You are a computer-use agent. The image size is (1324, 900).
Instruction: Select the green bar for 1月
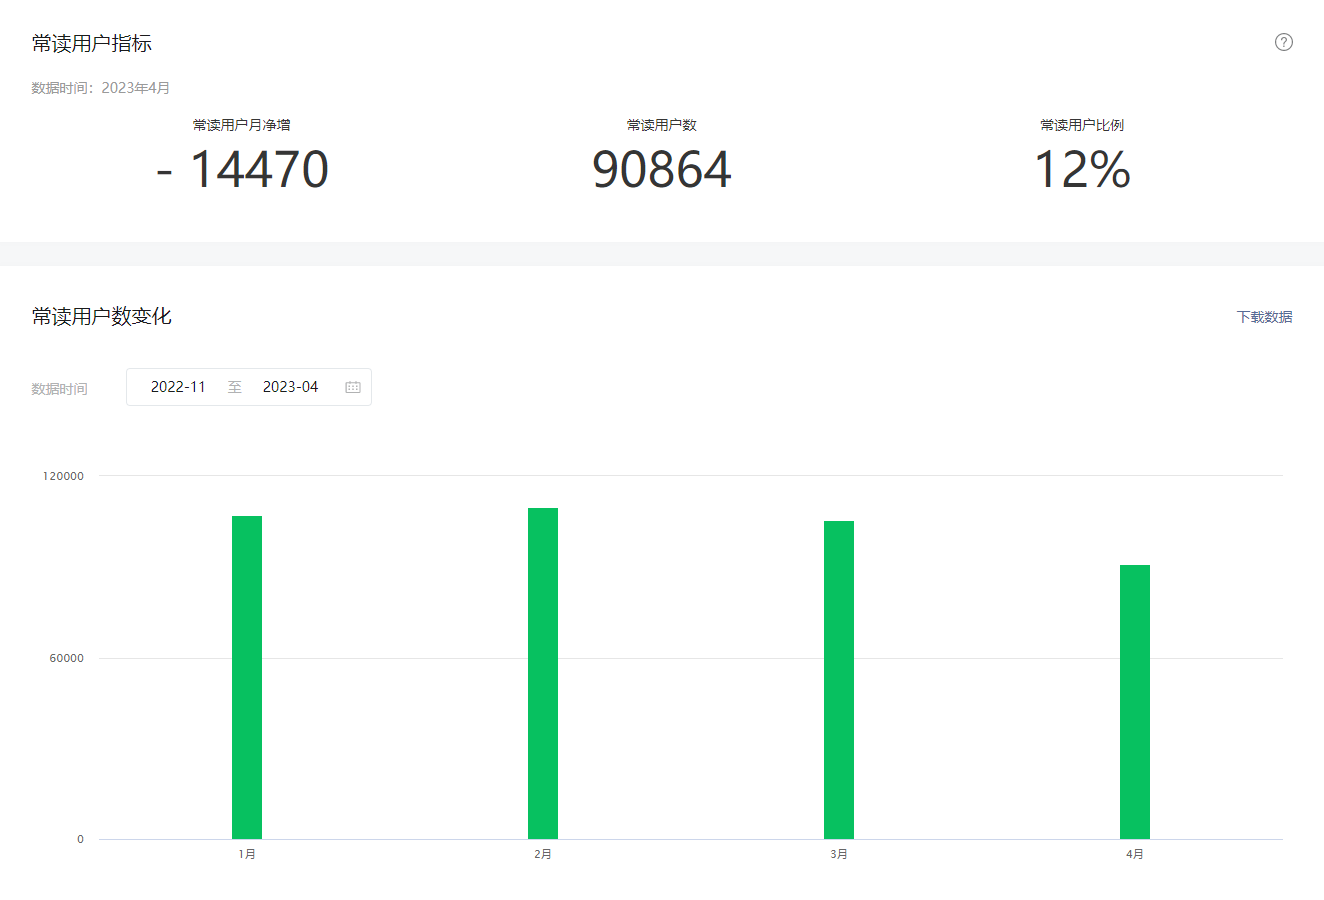tap(247, 677)
